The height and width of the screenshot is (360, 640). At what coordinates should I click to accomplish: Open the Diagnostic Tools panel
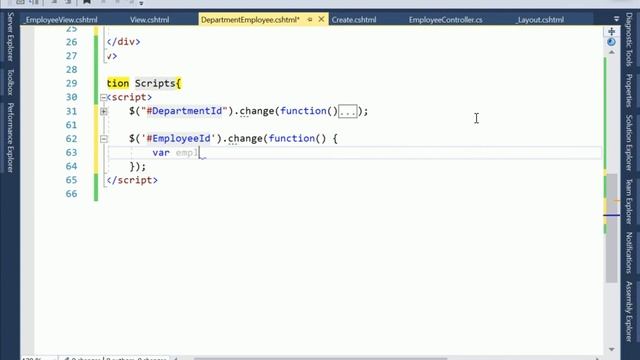tap(629, 39)
